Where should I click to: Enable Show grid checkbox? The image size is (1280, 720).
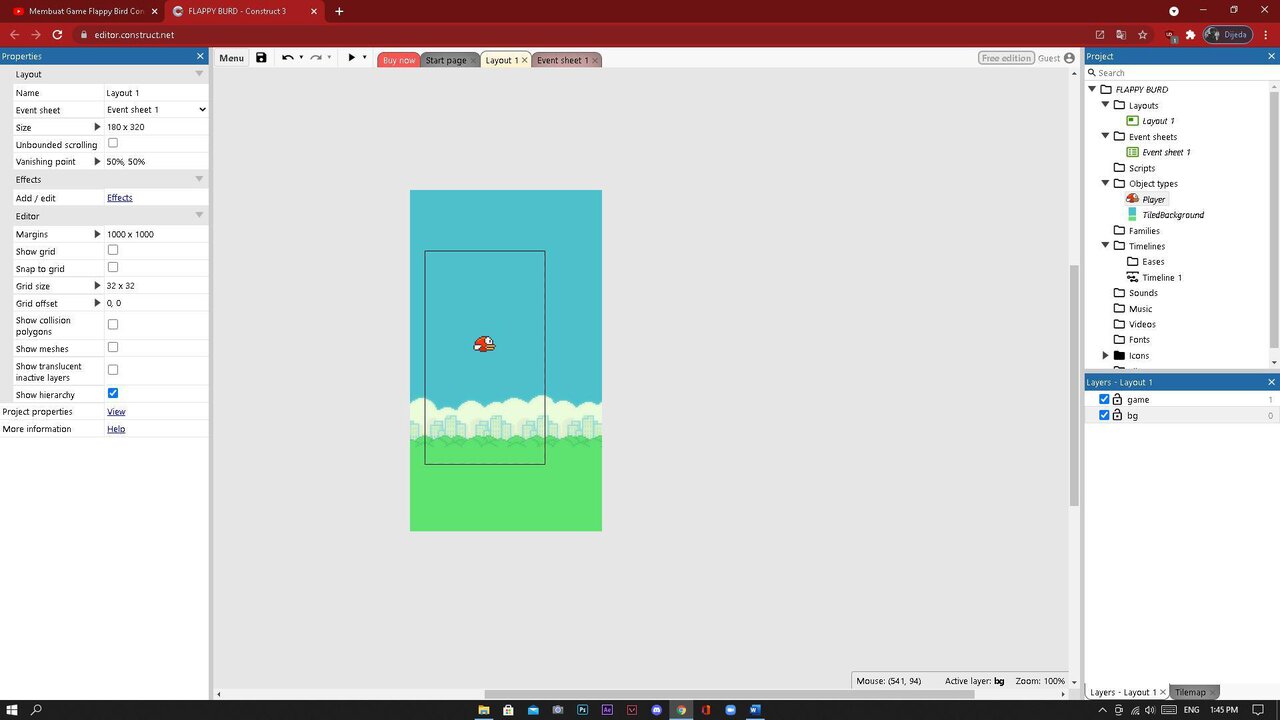coord(113,250)
